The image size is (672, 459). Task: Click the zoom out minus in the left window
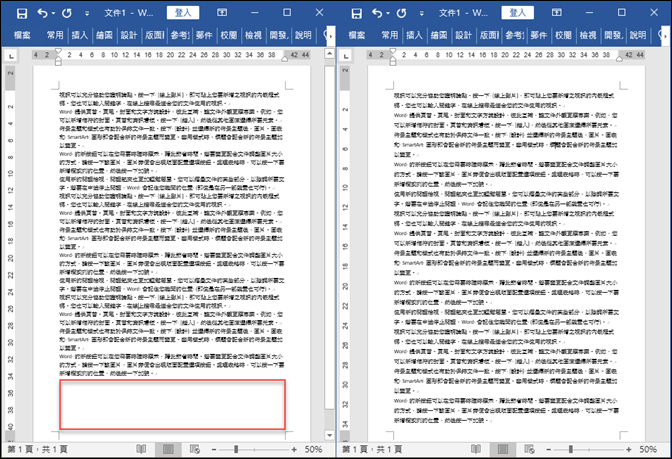coord(214,450)
